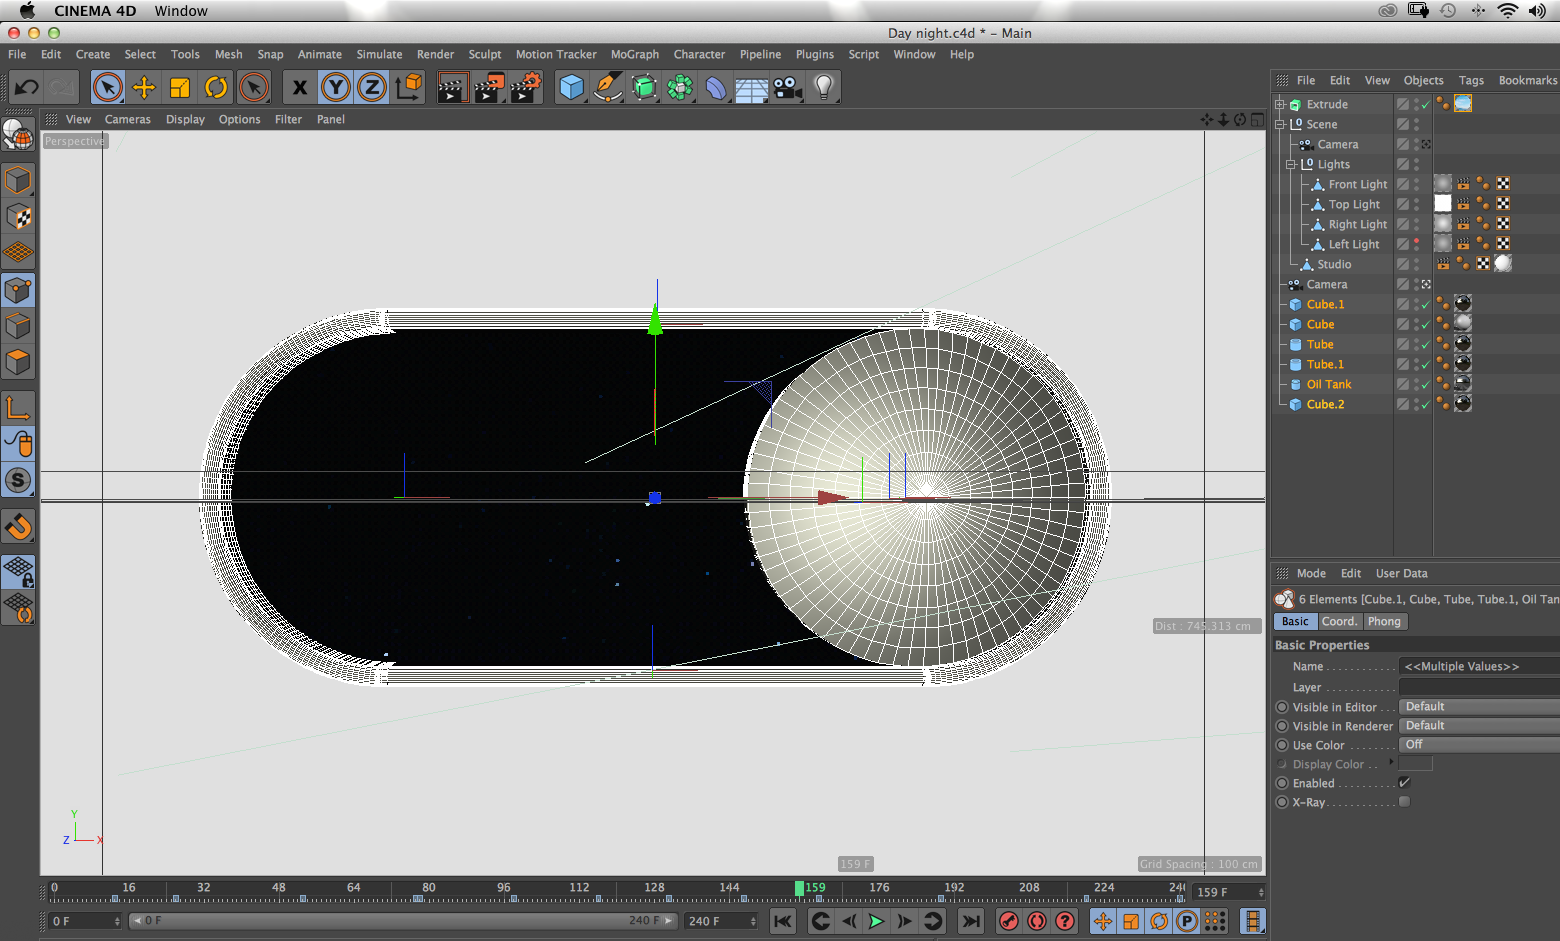Viewport: 1560px width, 941px height.
Task: Open the Cube primitive tool
Action: (571, 88)
